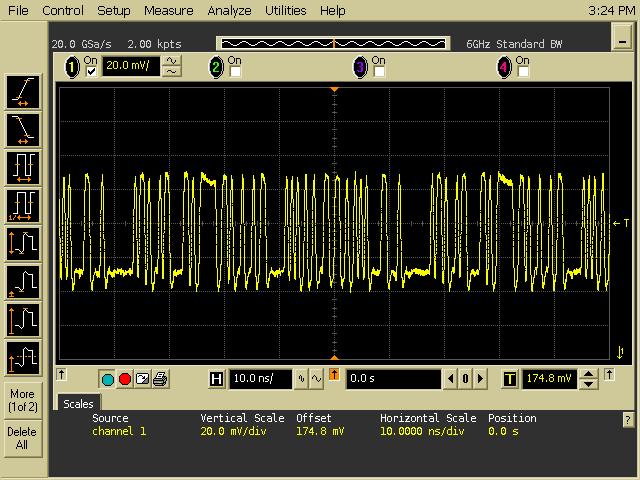Click the rise time measurement icon

pos(23,91)
